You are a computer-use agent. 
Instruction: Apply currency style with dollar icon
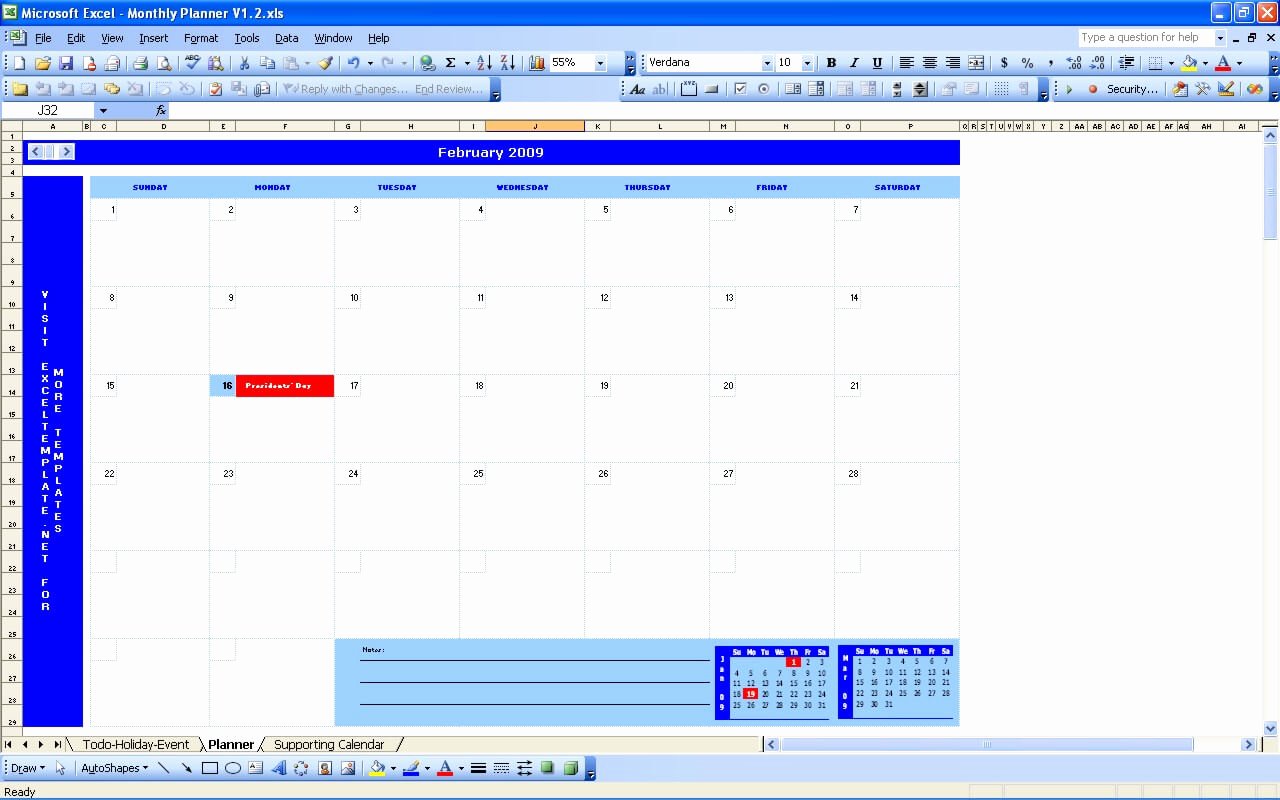pos(1004,63)
